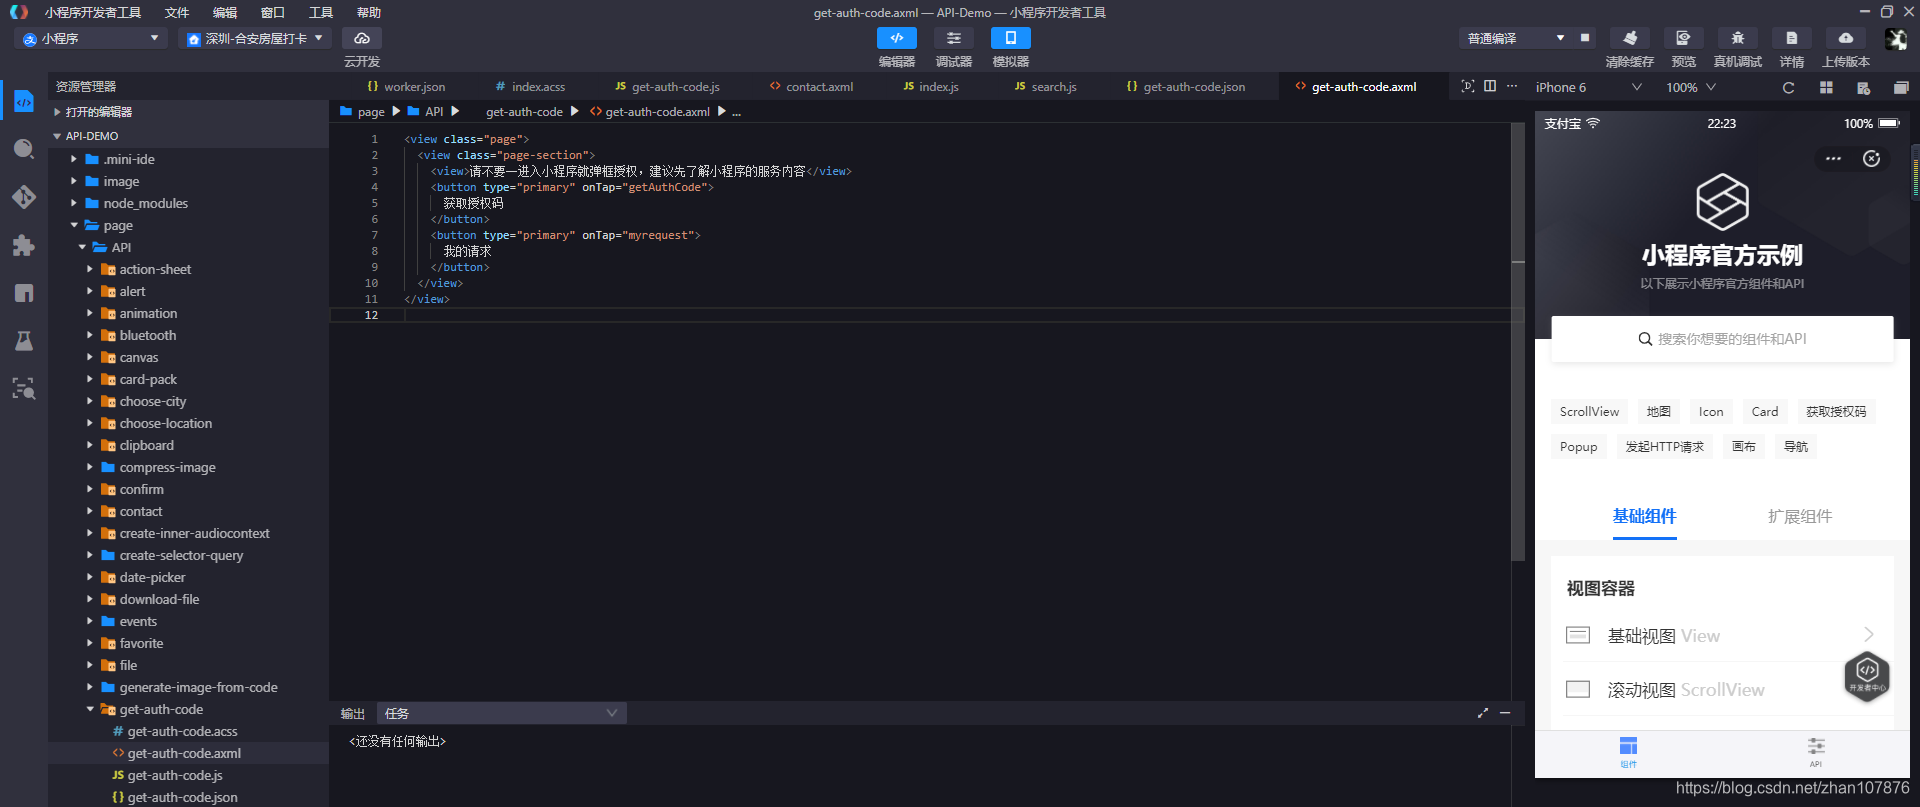Screen dimensions: 1920x807
Task: Click the focus preview bracket icon
Action: pos(1468,86)
